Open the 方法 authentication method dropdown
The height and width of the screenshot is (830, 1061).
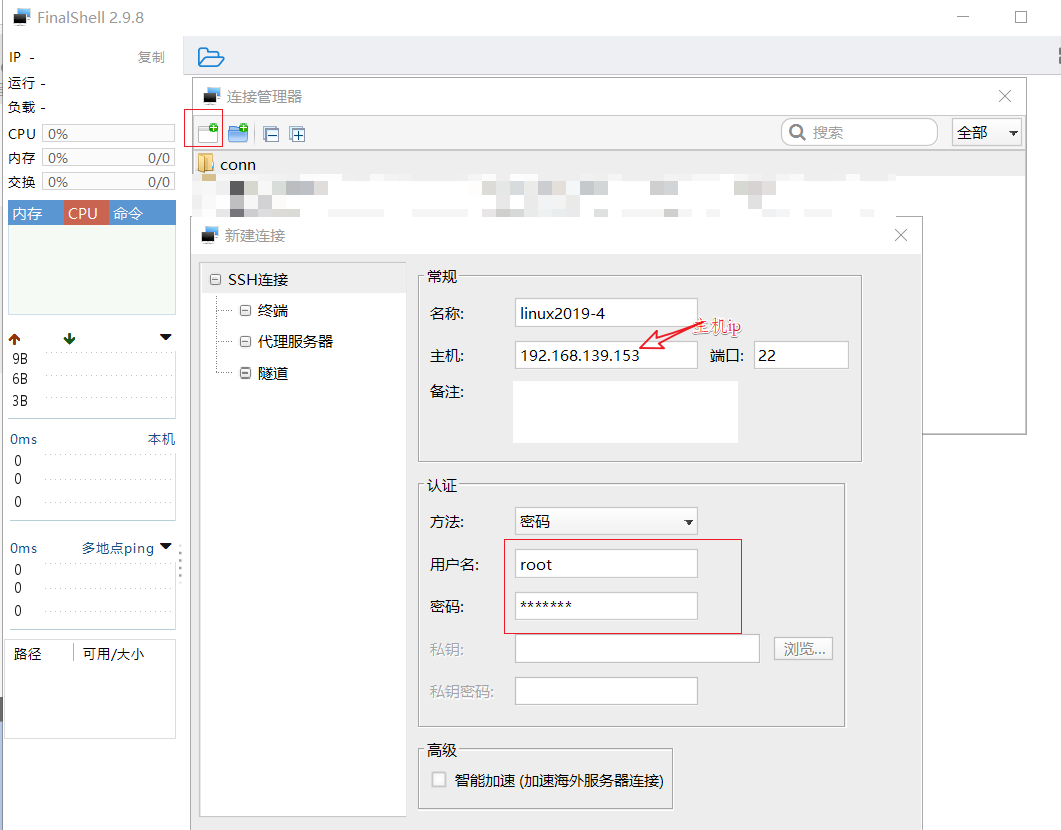point(606,522)
